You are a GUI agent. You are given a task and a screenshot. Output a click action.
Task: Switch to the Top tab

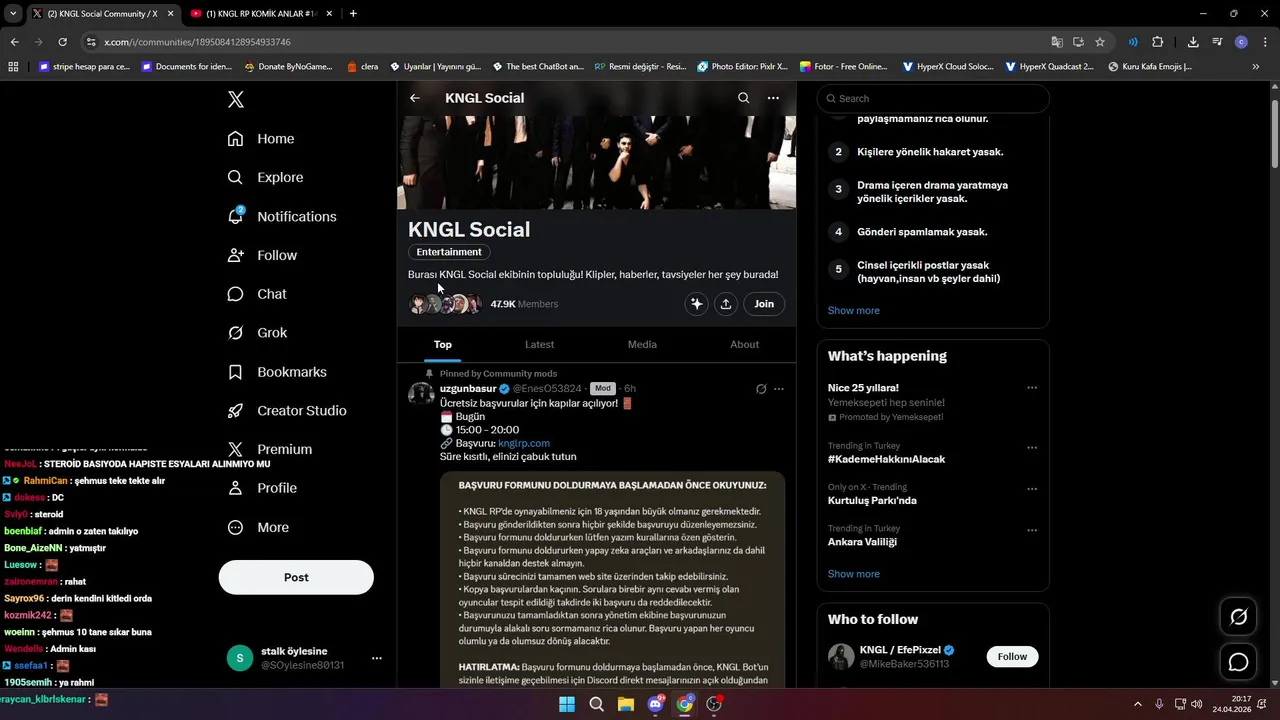pyautogui.click(x=443, y=344)
